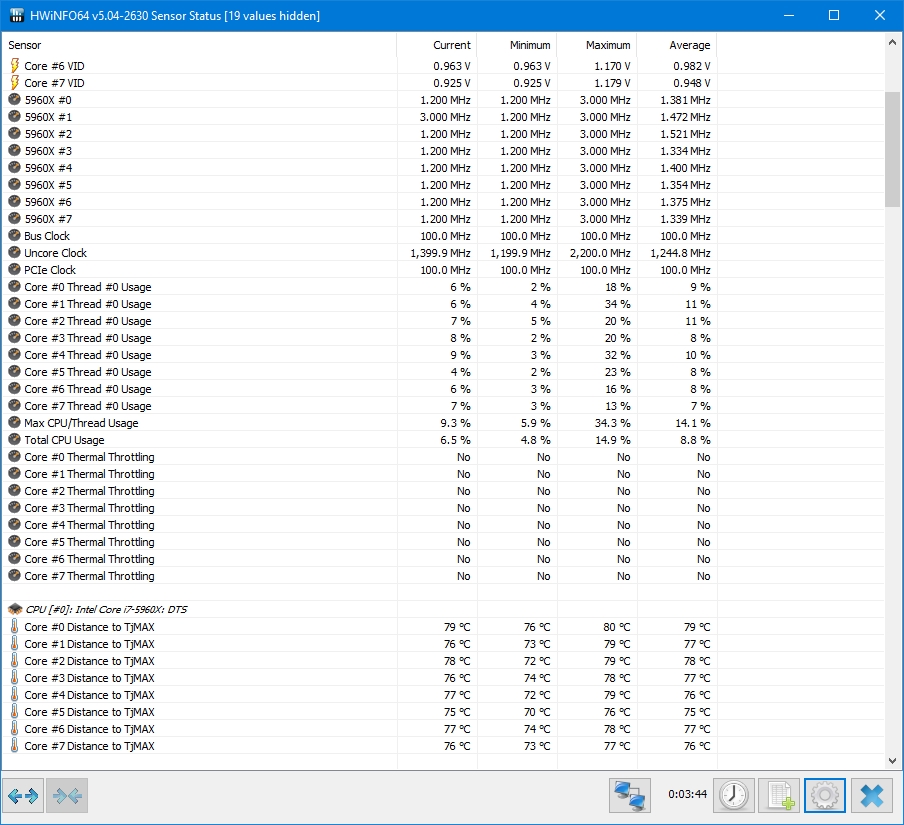The width and height of the screenshot is (904, 825).
Task: Minimize the HWiNFO64 window
Action: 789,16
